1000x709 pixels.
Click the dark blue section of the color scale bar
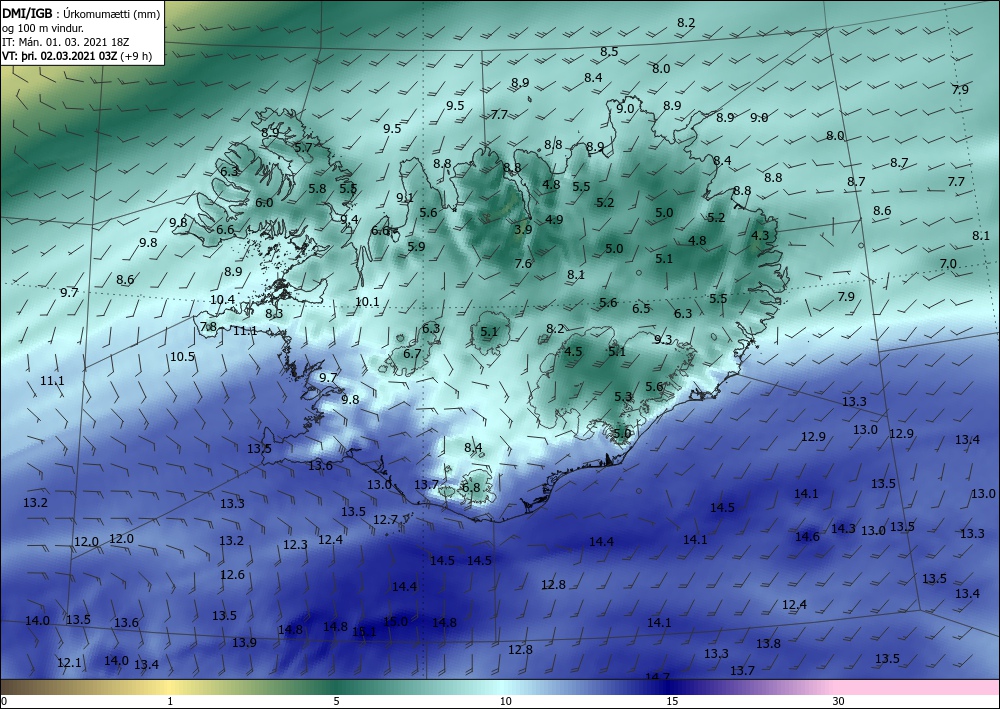coord(670,687)
